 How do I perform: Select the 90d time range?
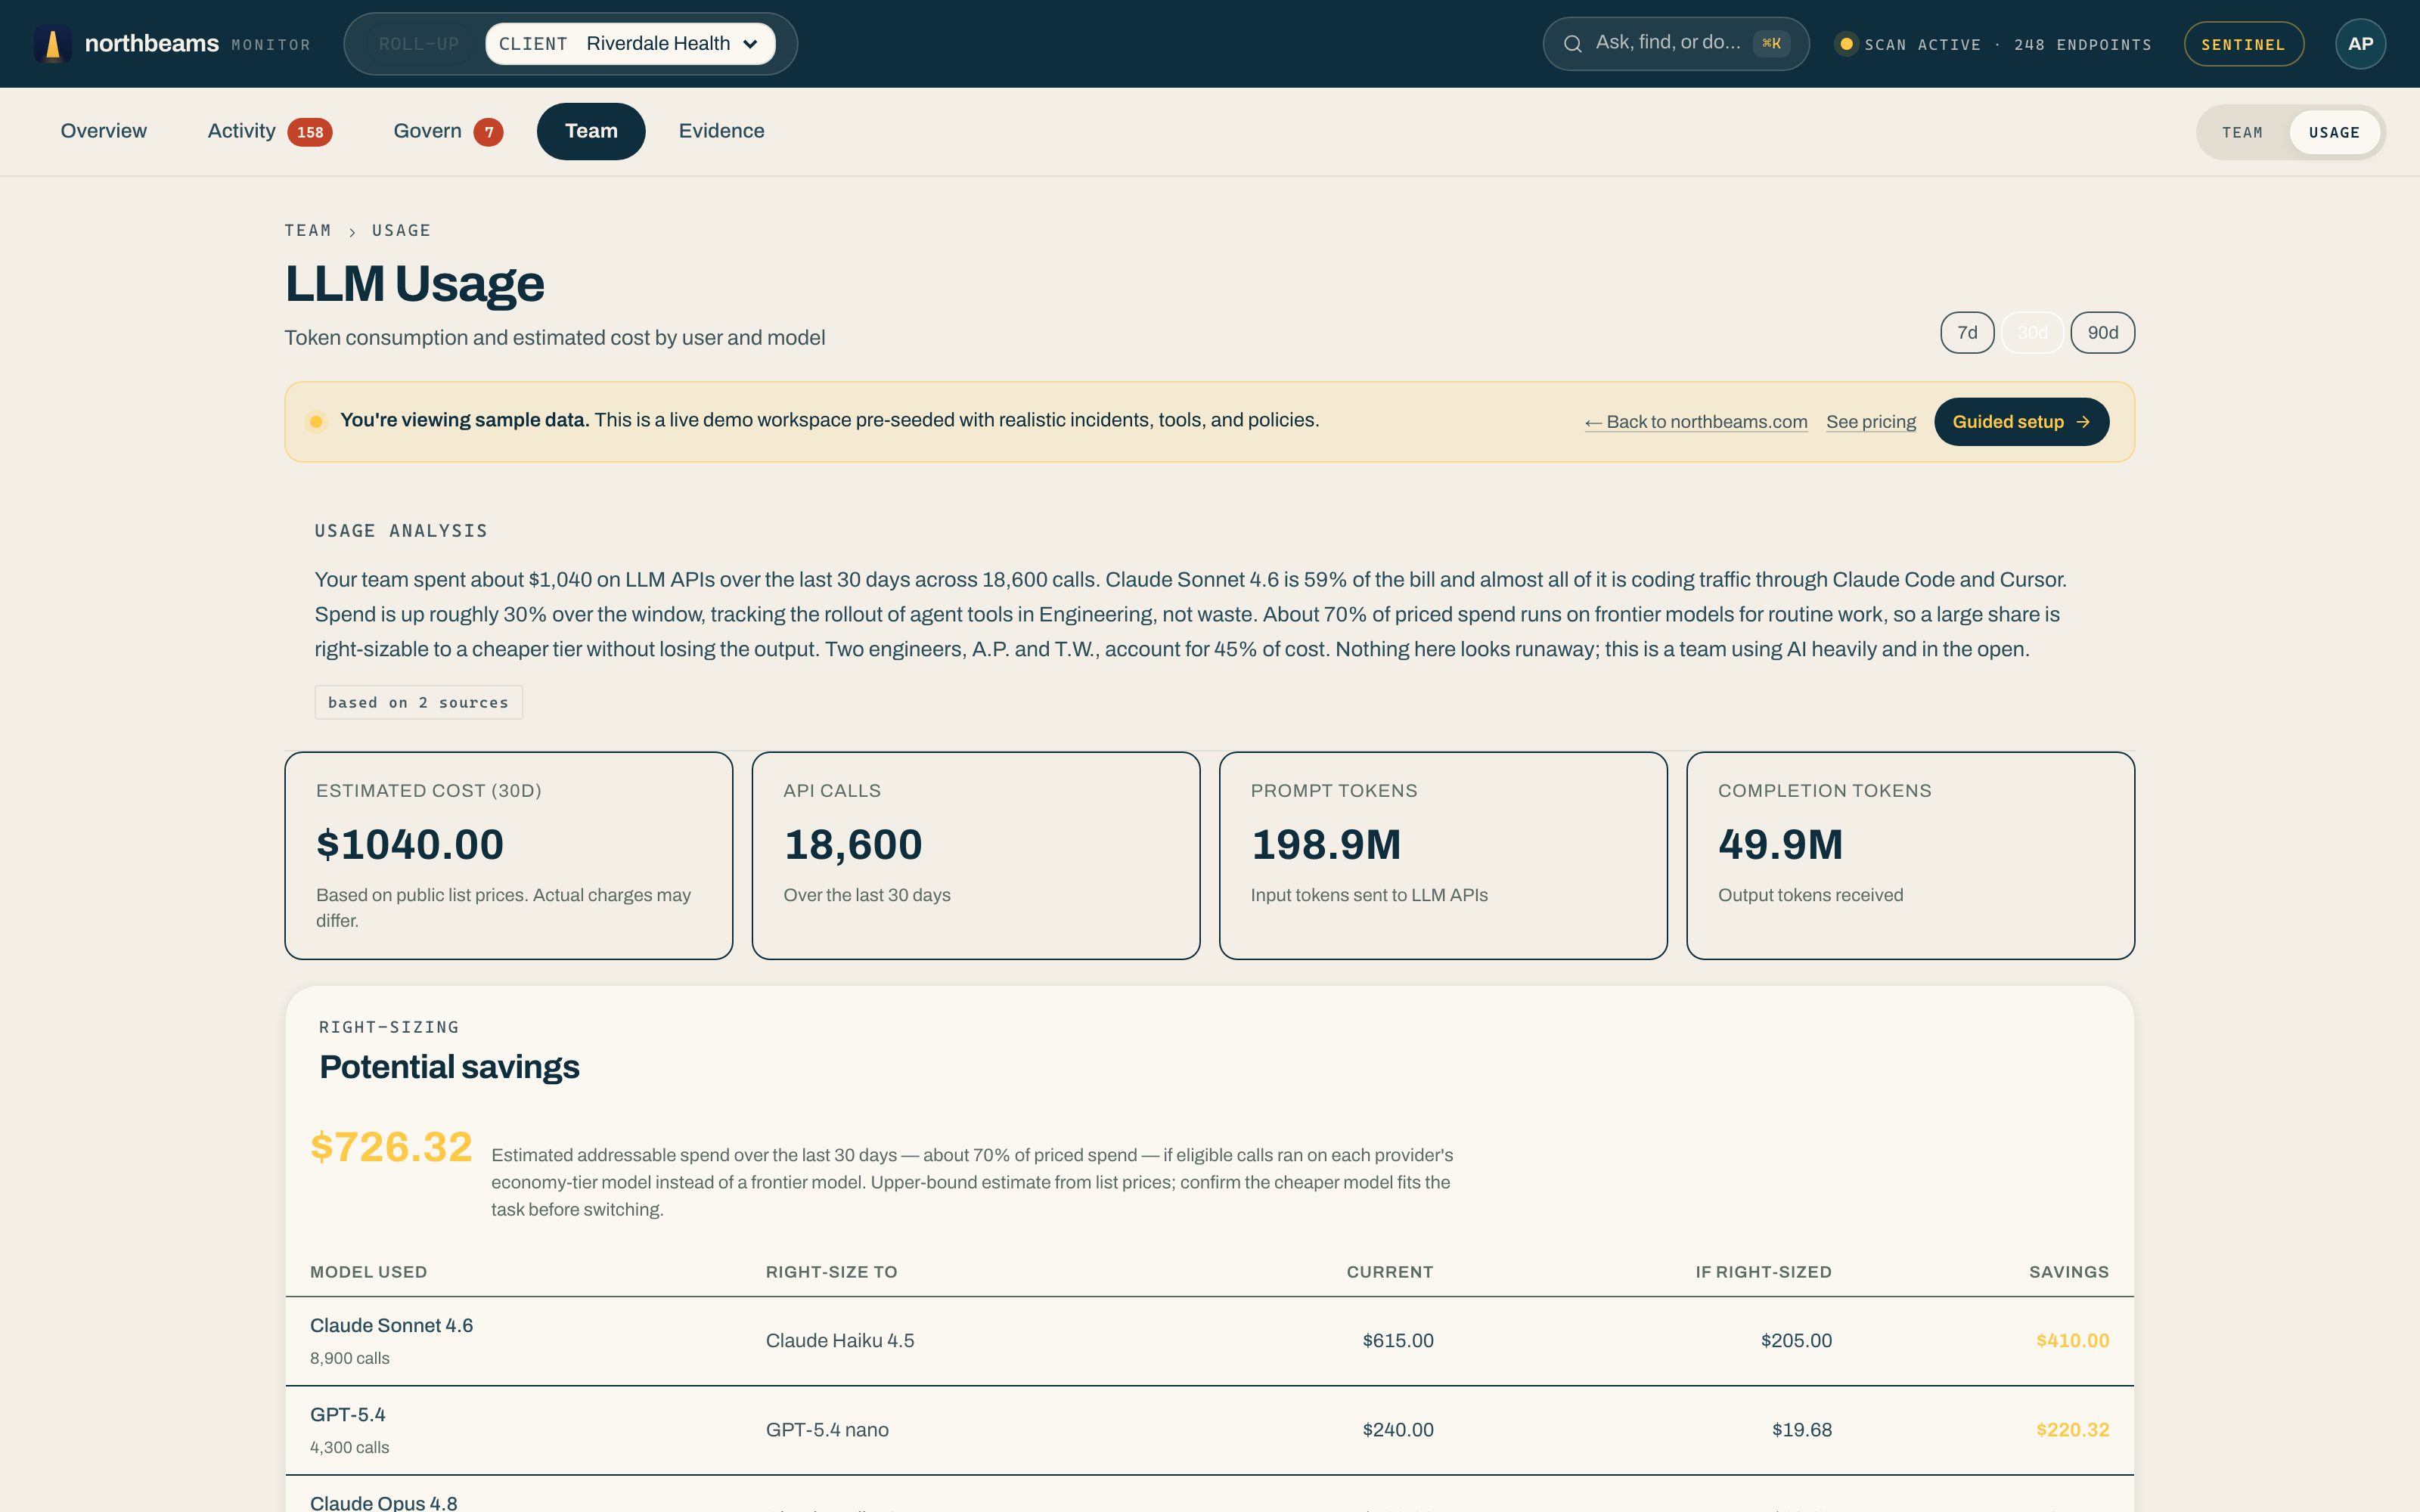point(2102,333)
